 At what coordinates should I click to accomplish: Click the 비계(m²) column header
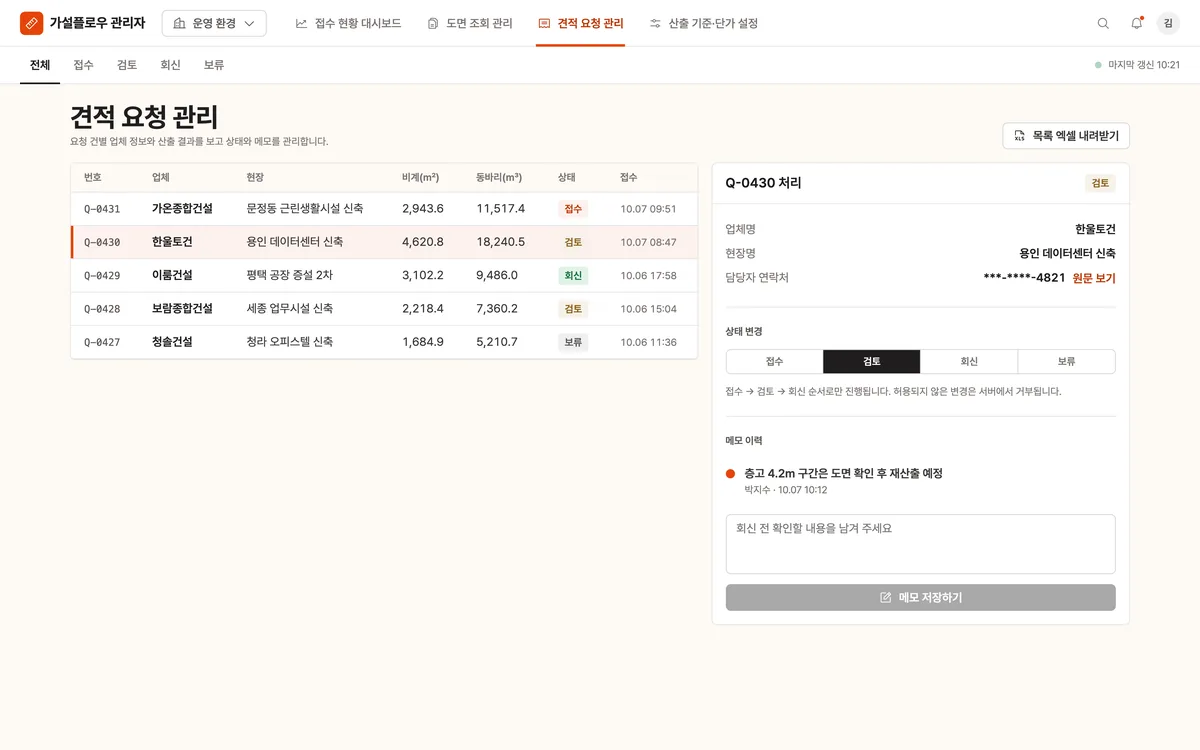click(420, 177)
